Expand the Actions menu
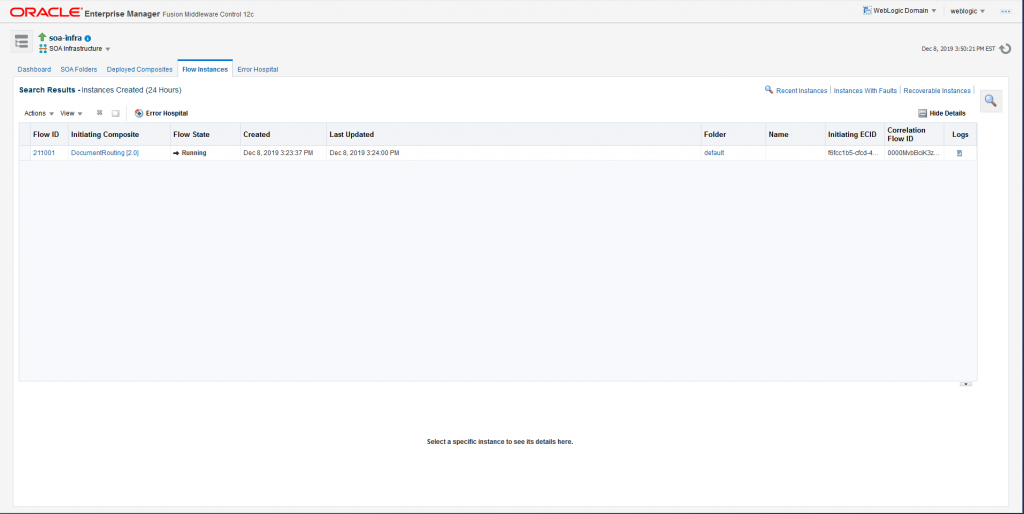1024x514 pixels. coord(39,113)
